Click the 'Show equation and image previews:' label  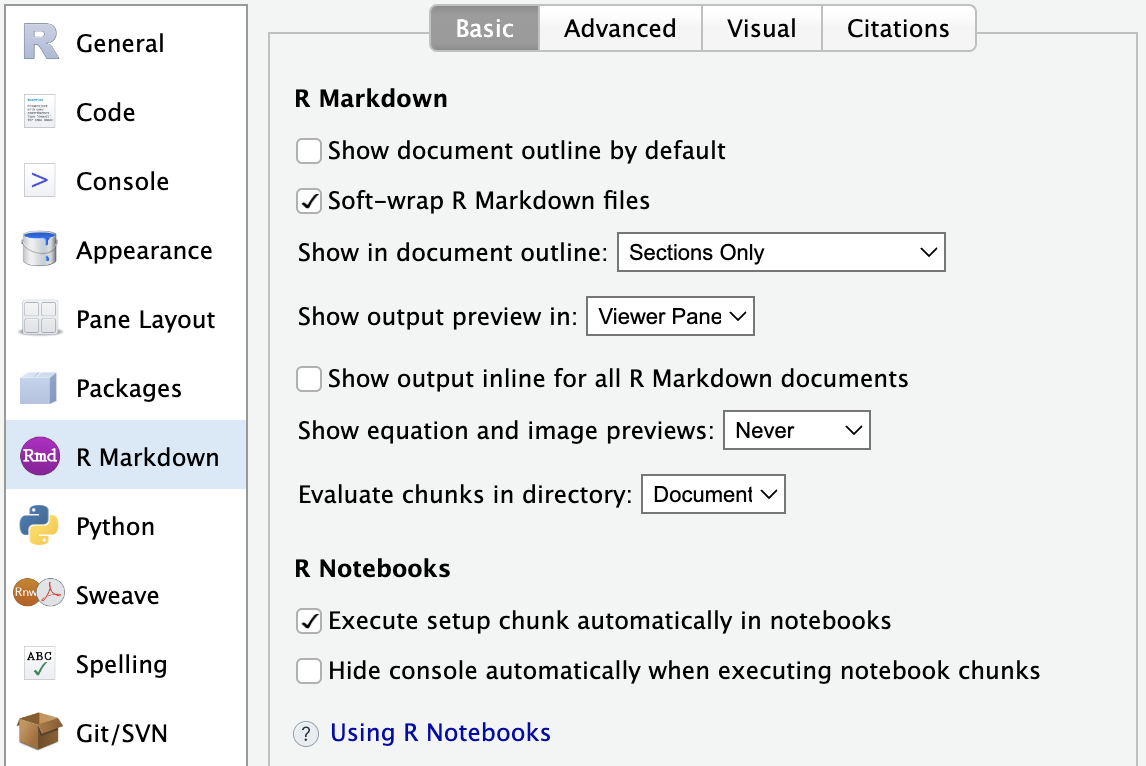(x=506, y=431)
